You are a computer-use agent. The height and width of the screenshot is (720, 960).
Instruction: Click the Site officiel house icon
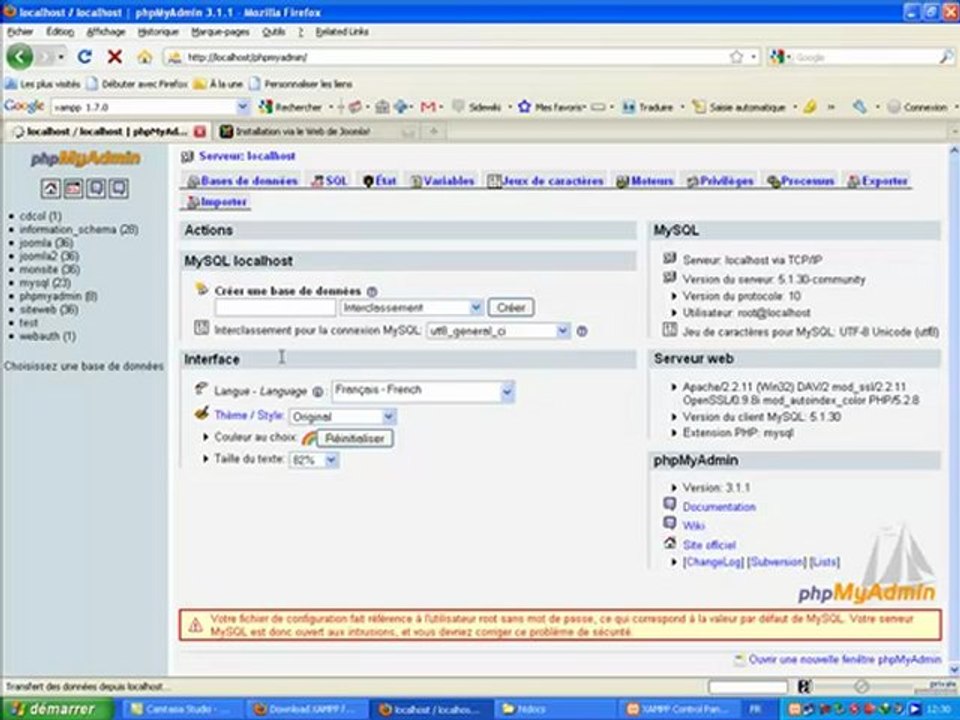670,542
